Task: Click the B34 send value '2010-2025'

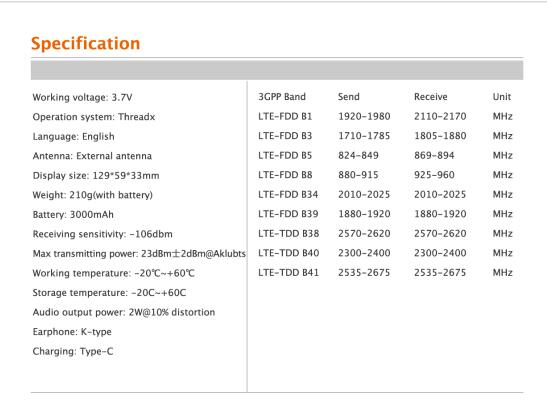Action: [364, 194]
